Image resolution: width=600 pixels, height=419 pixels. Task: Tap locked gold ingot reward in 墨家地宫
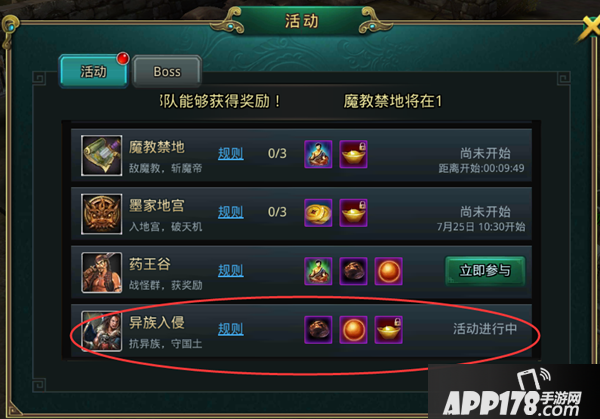pyautogui.click(x=353, y=213)
